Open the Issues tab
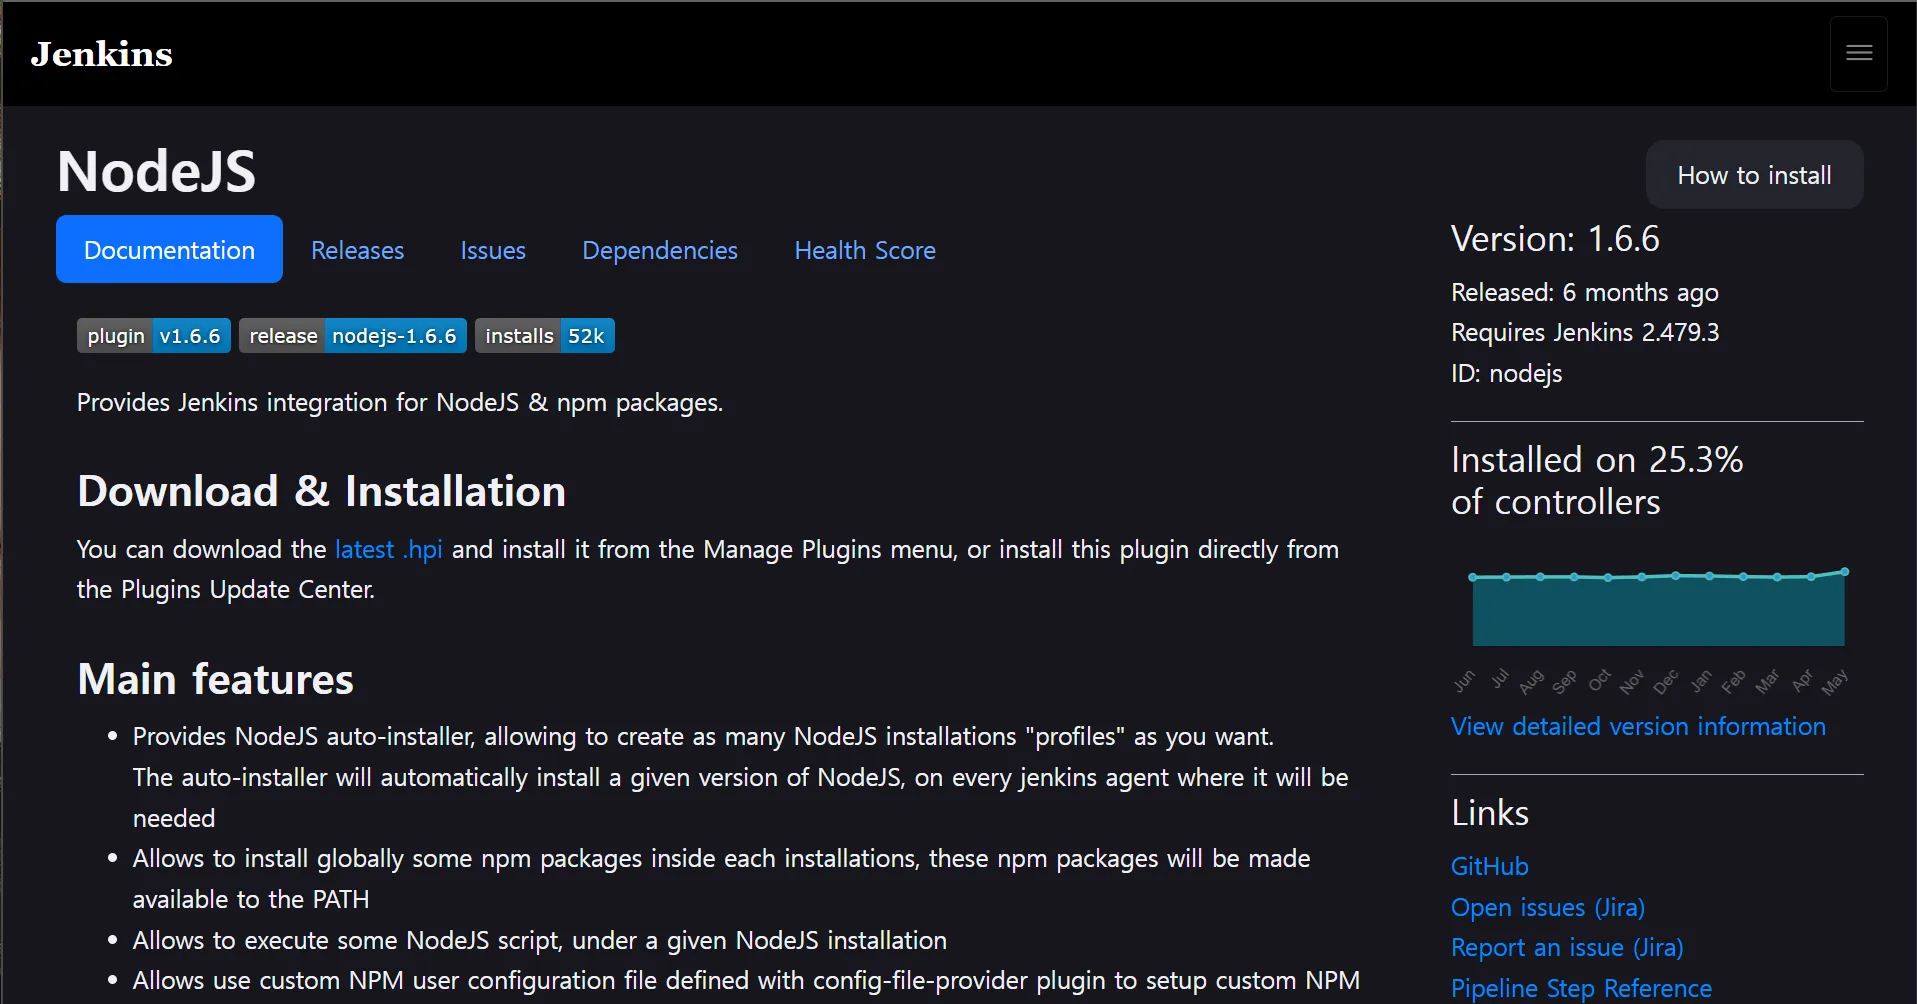1917x1004 pixels. pos(493,250)
